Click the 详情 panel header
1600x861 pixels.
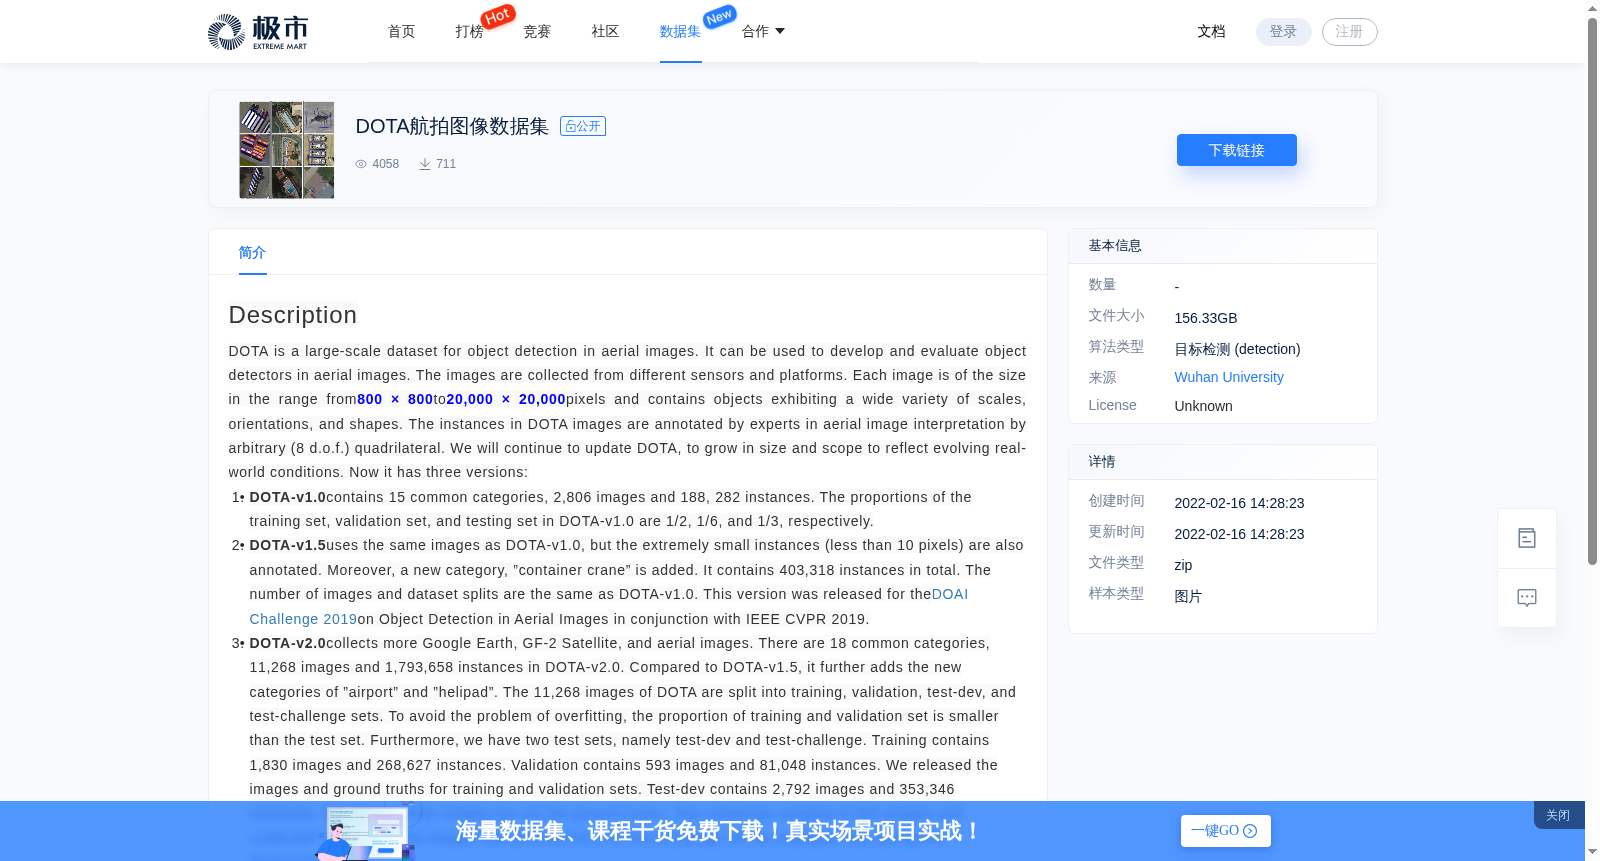[1223, 462]
